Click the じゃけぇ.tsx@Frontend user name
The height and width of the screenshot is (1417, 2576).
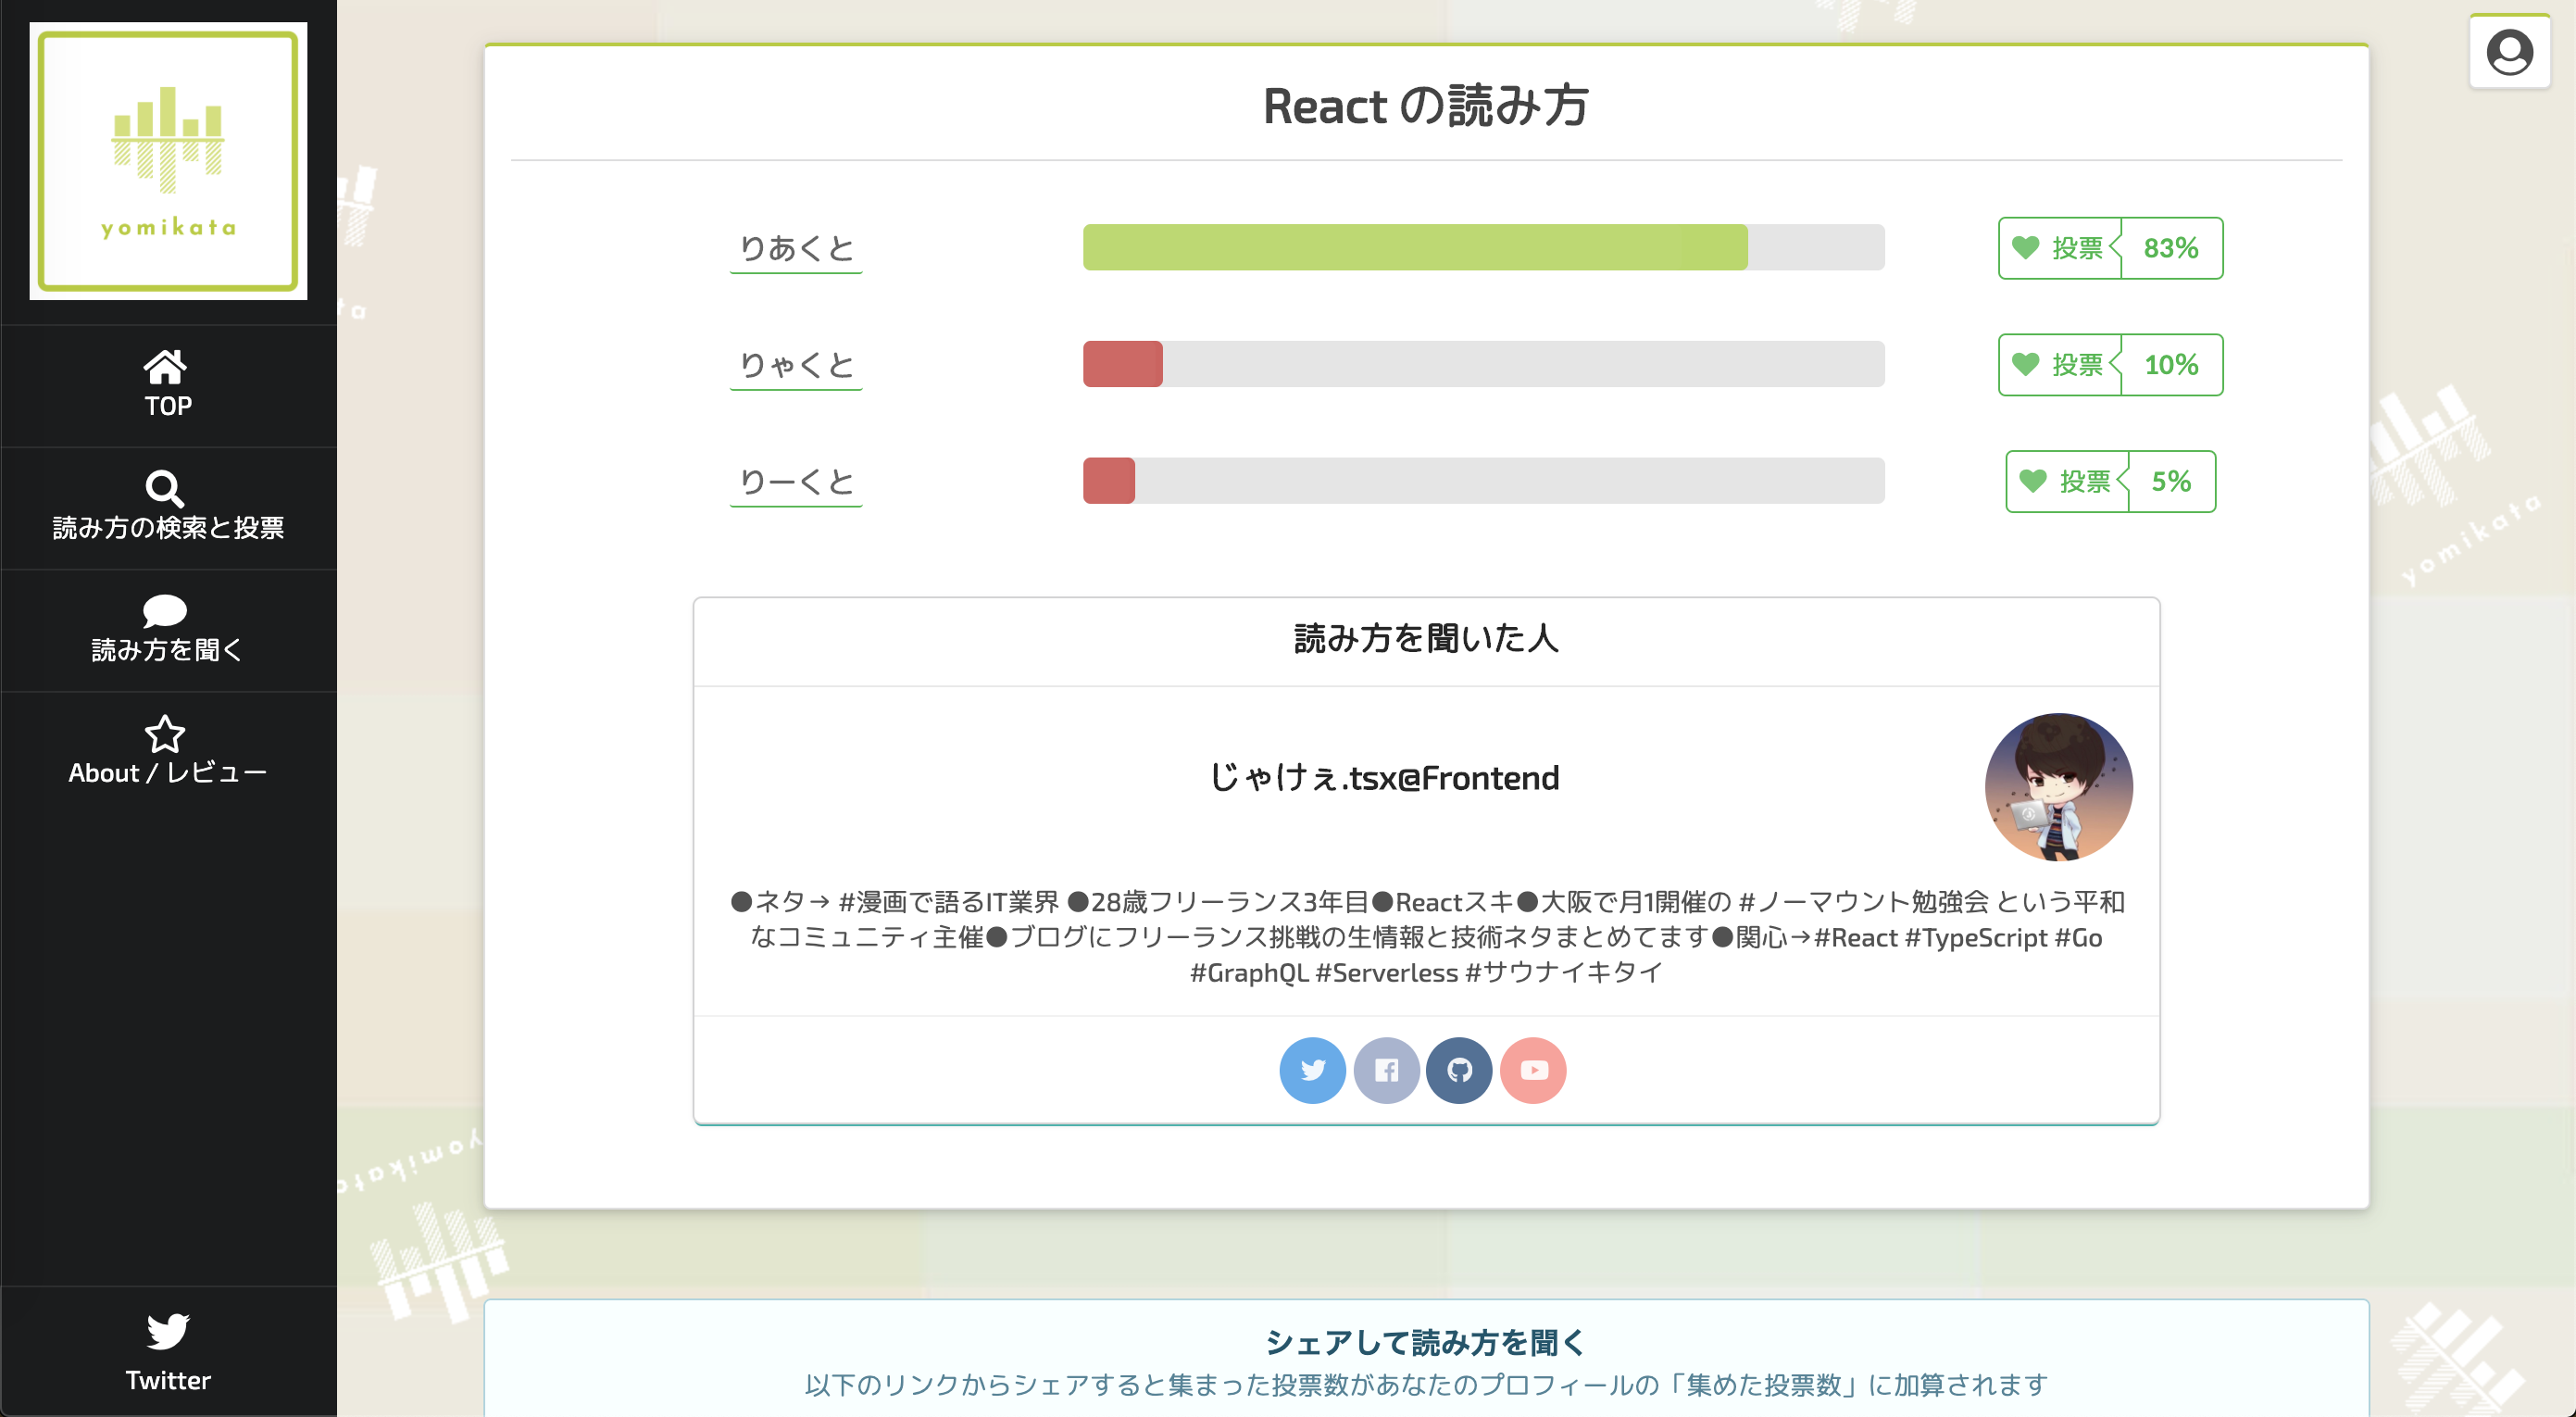(x=1384, y=778)
